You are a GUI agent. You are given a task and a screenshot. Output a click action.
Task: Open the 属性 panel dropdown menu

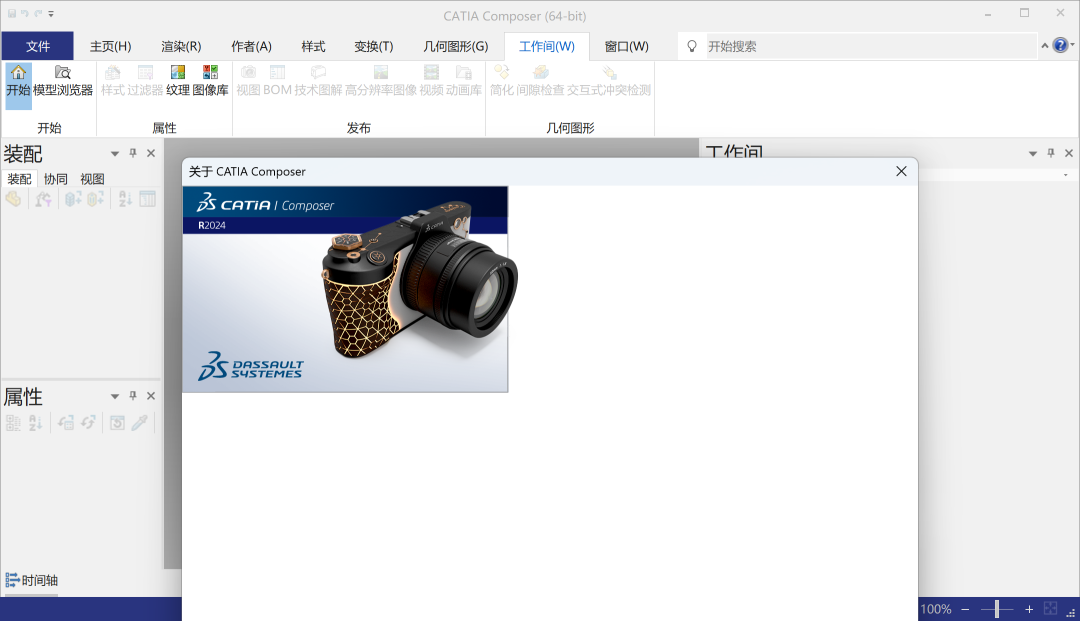(x=114, y=396)
